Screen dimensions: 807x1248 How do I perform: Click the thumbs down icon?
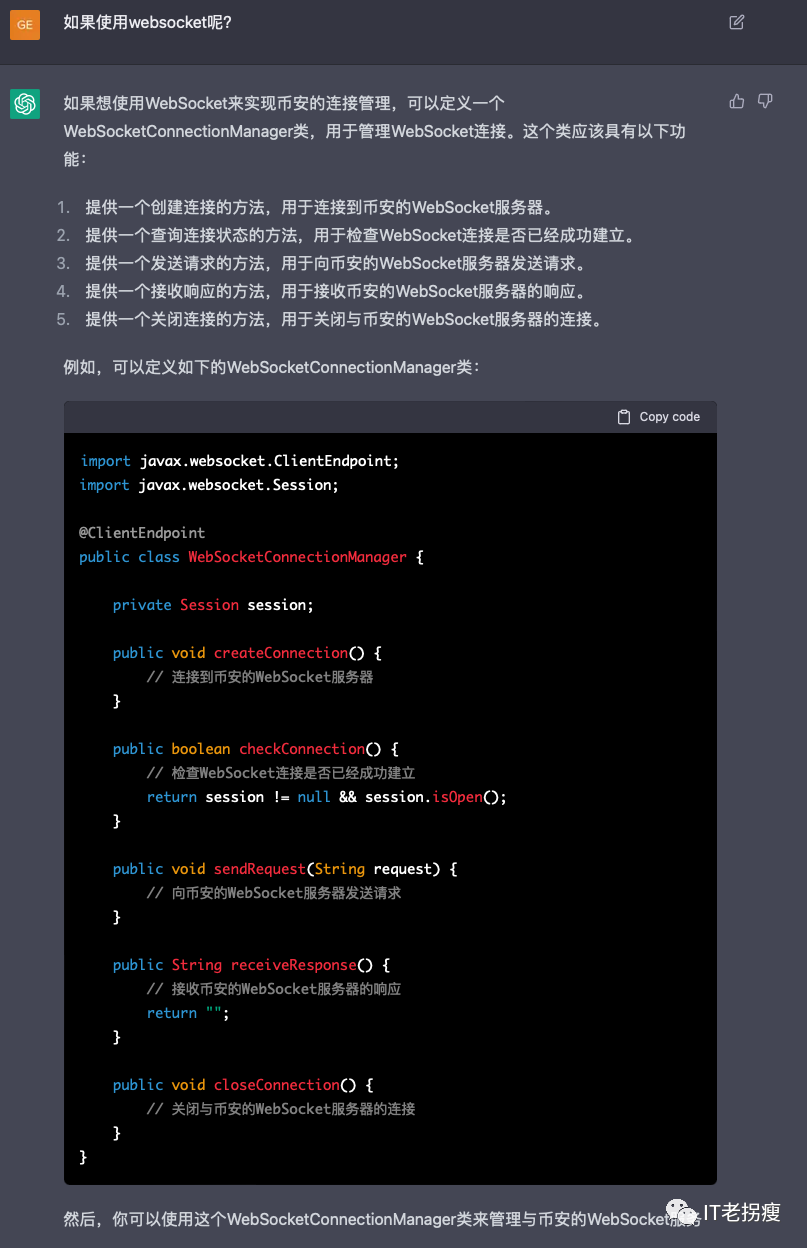click(765, 101)
